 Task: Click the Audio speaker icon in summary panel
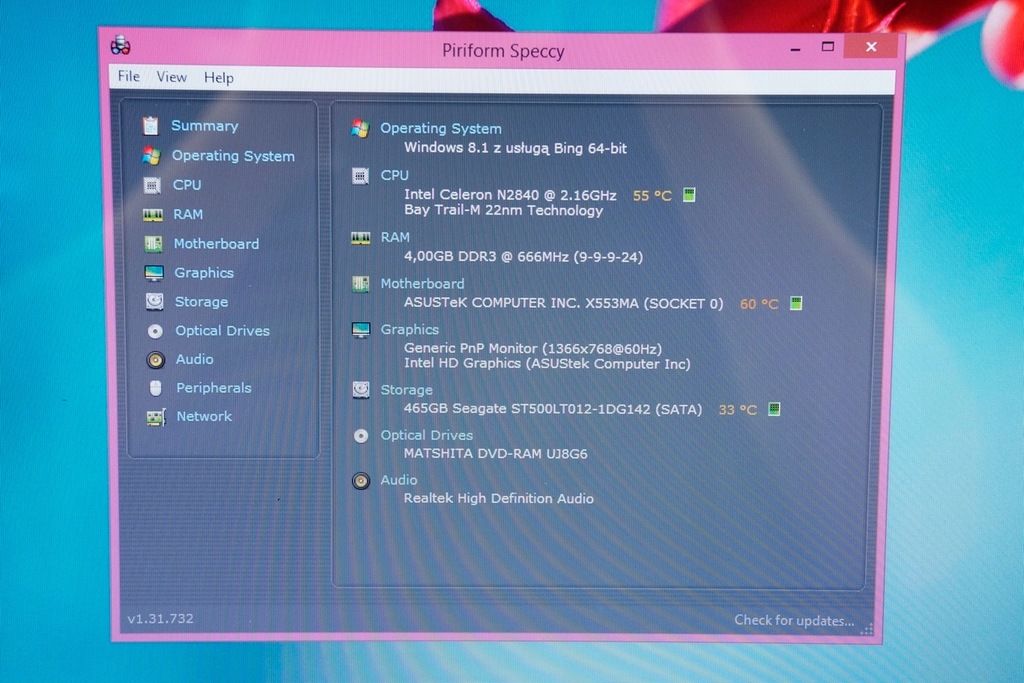tap(360, 481)
